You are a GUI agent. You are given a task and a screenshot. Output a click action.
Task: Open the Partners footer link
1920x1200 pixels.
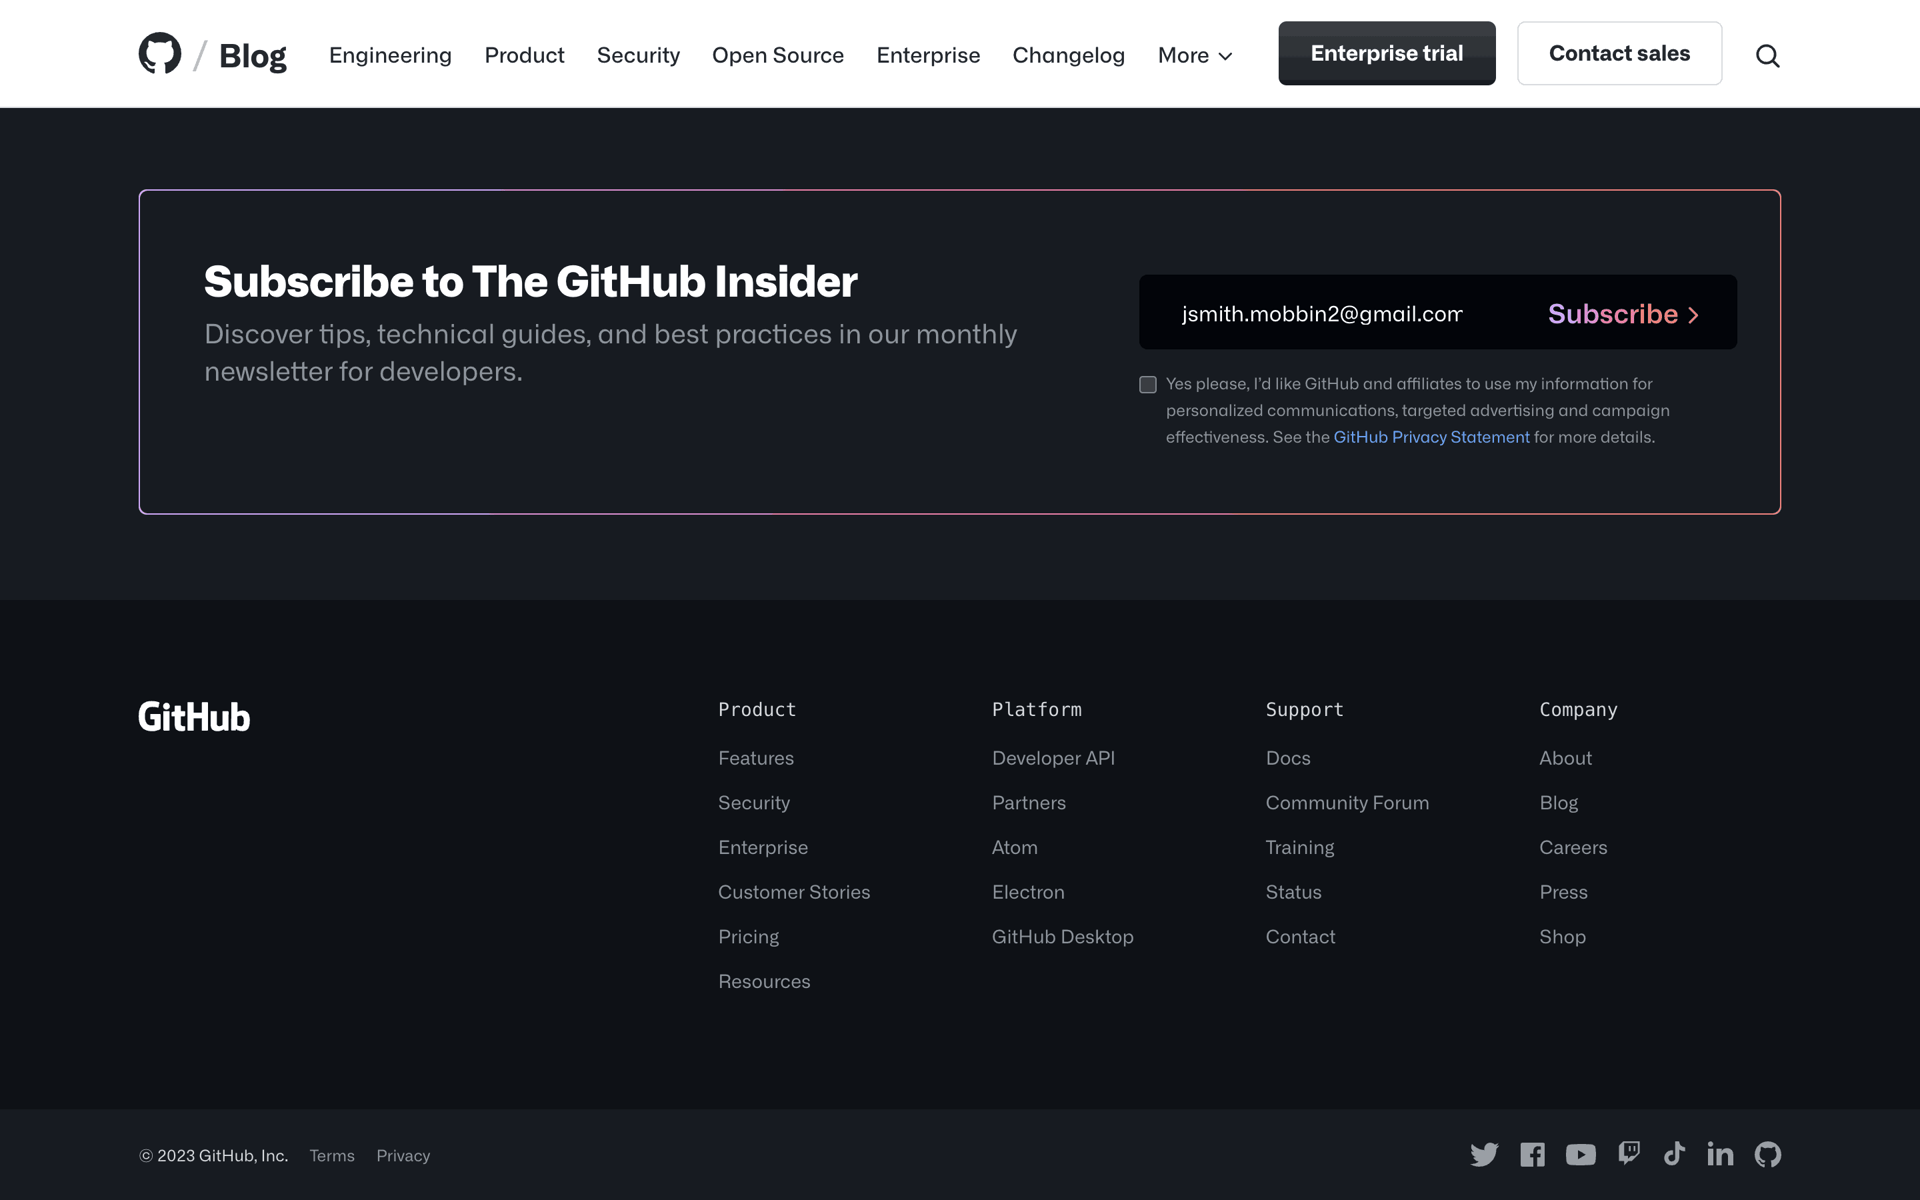pyautogui.click(x=1029, y=803)
